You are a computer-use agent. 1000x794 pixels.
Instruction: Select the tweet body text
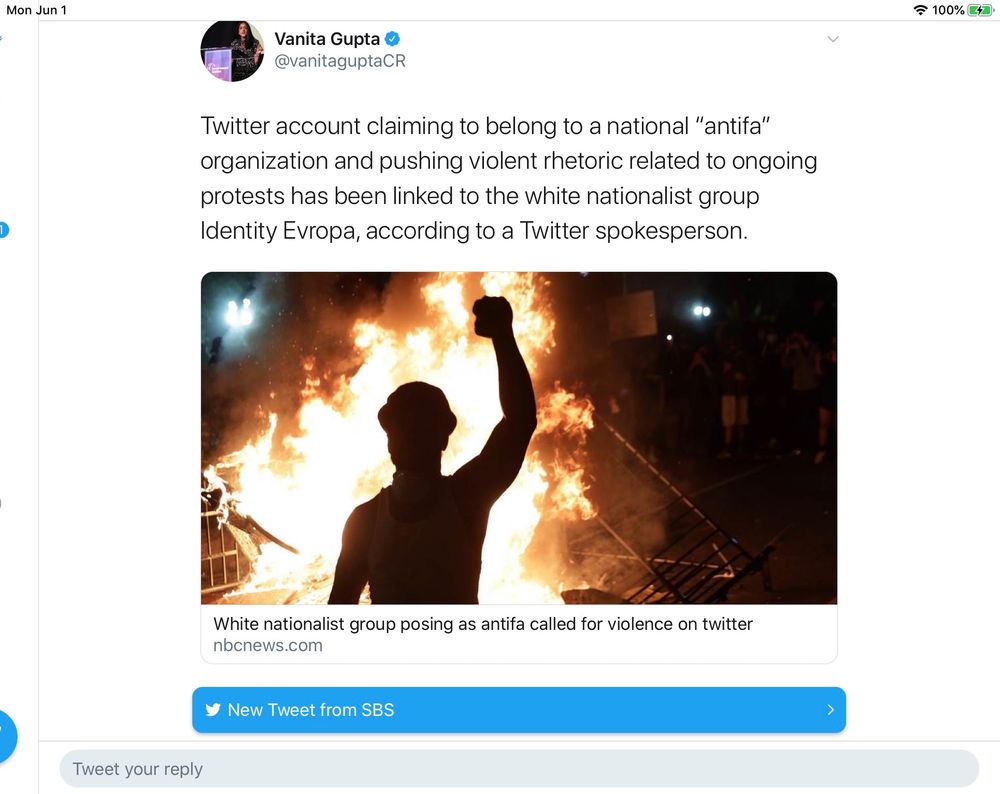508,178
